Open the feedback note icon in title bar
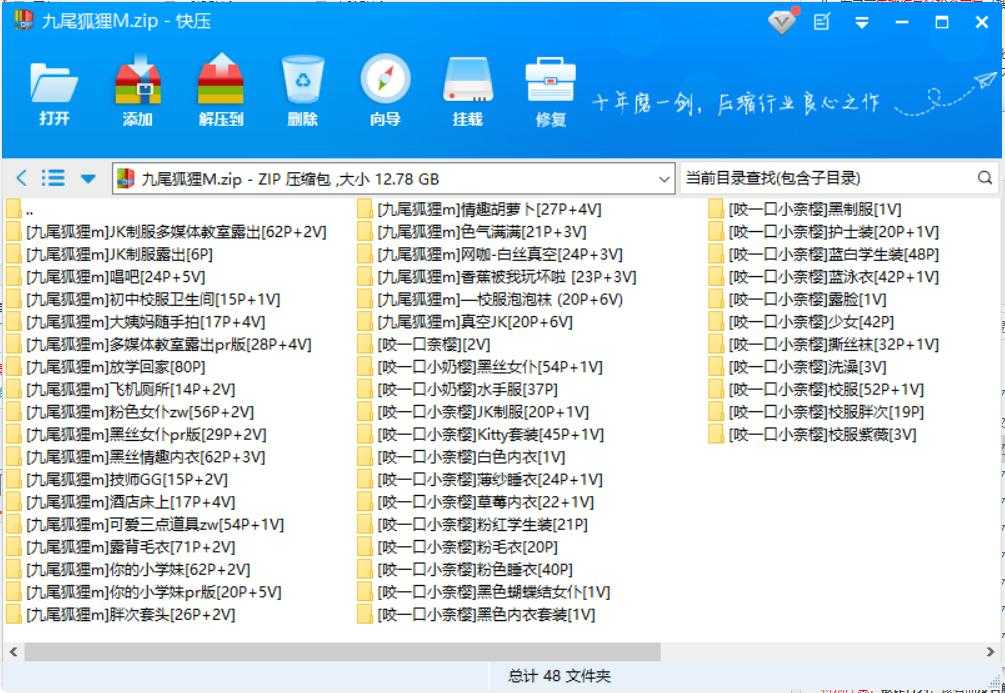Viewport: 1005px width, 693px height. [x=822, y=22]
